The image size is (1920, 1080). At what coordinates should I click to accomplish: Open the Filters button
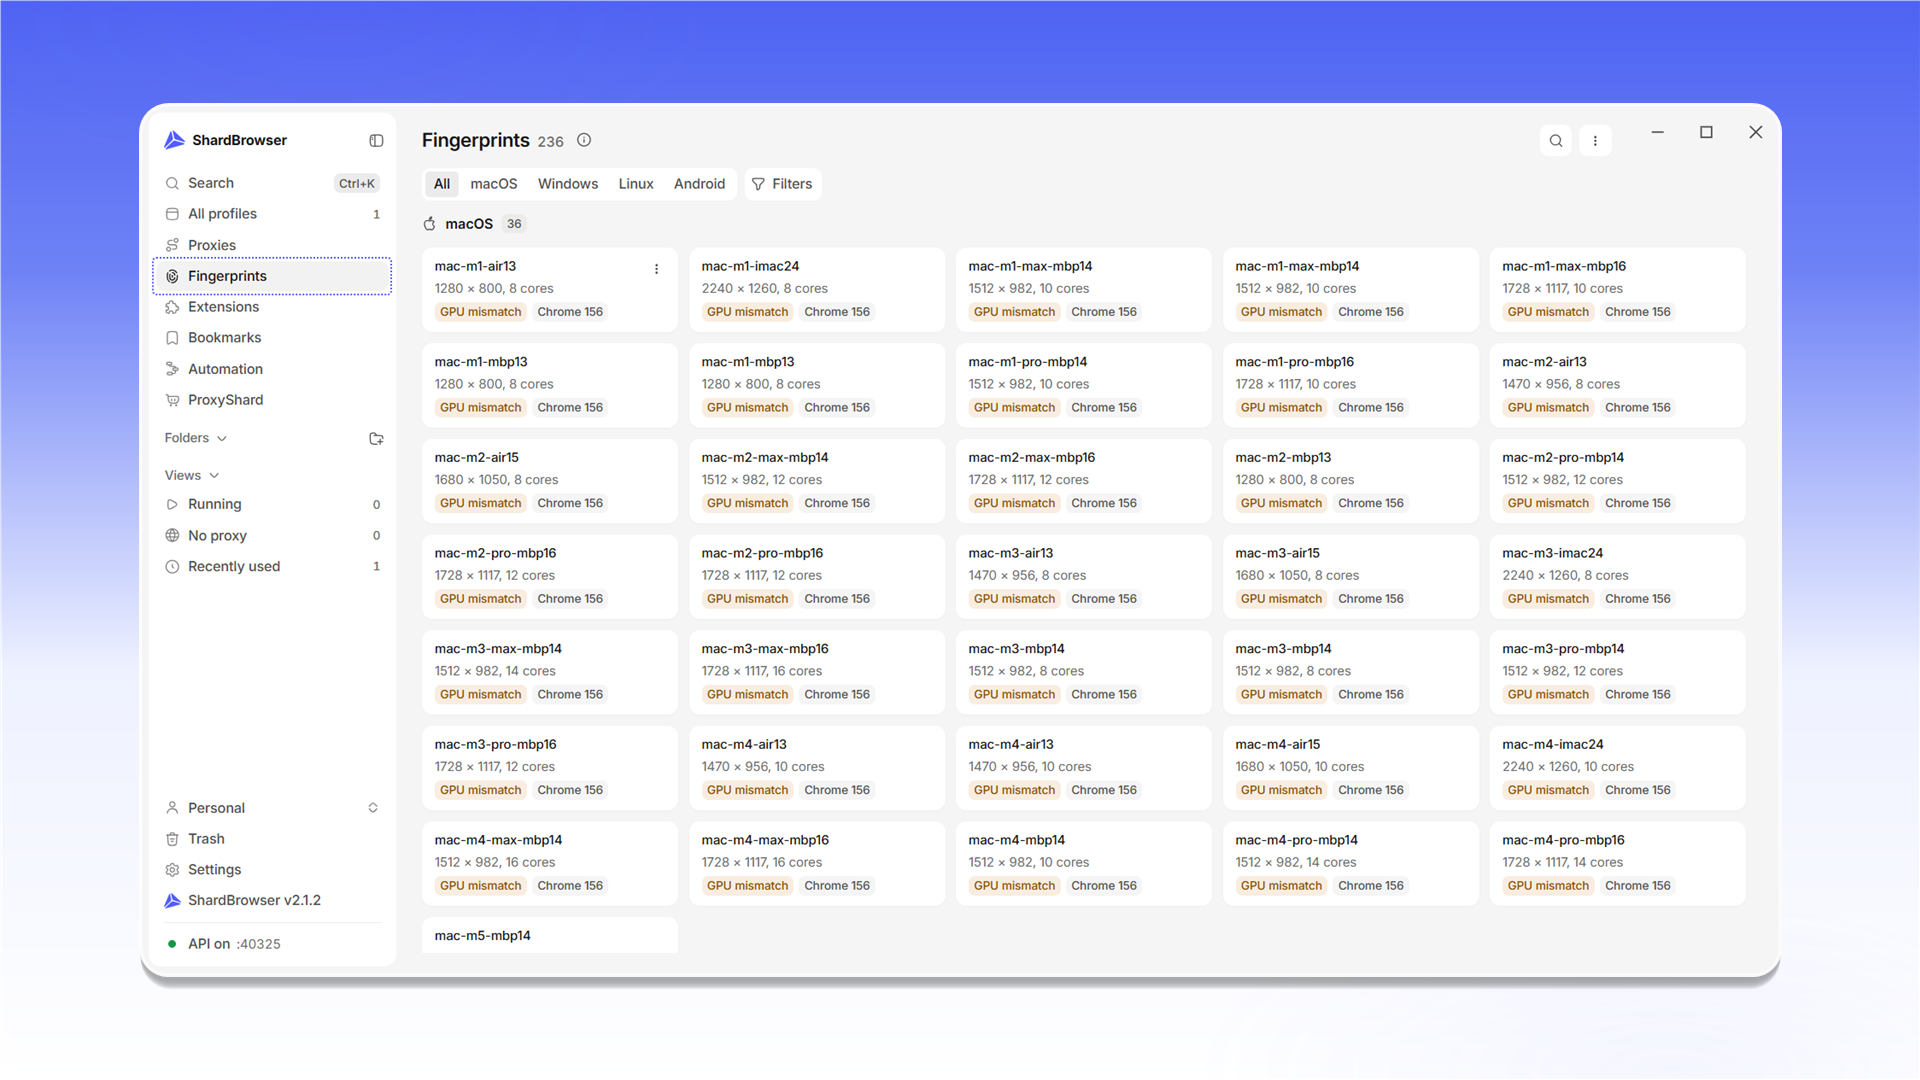[782, 184]
